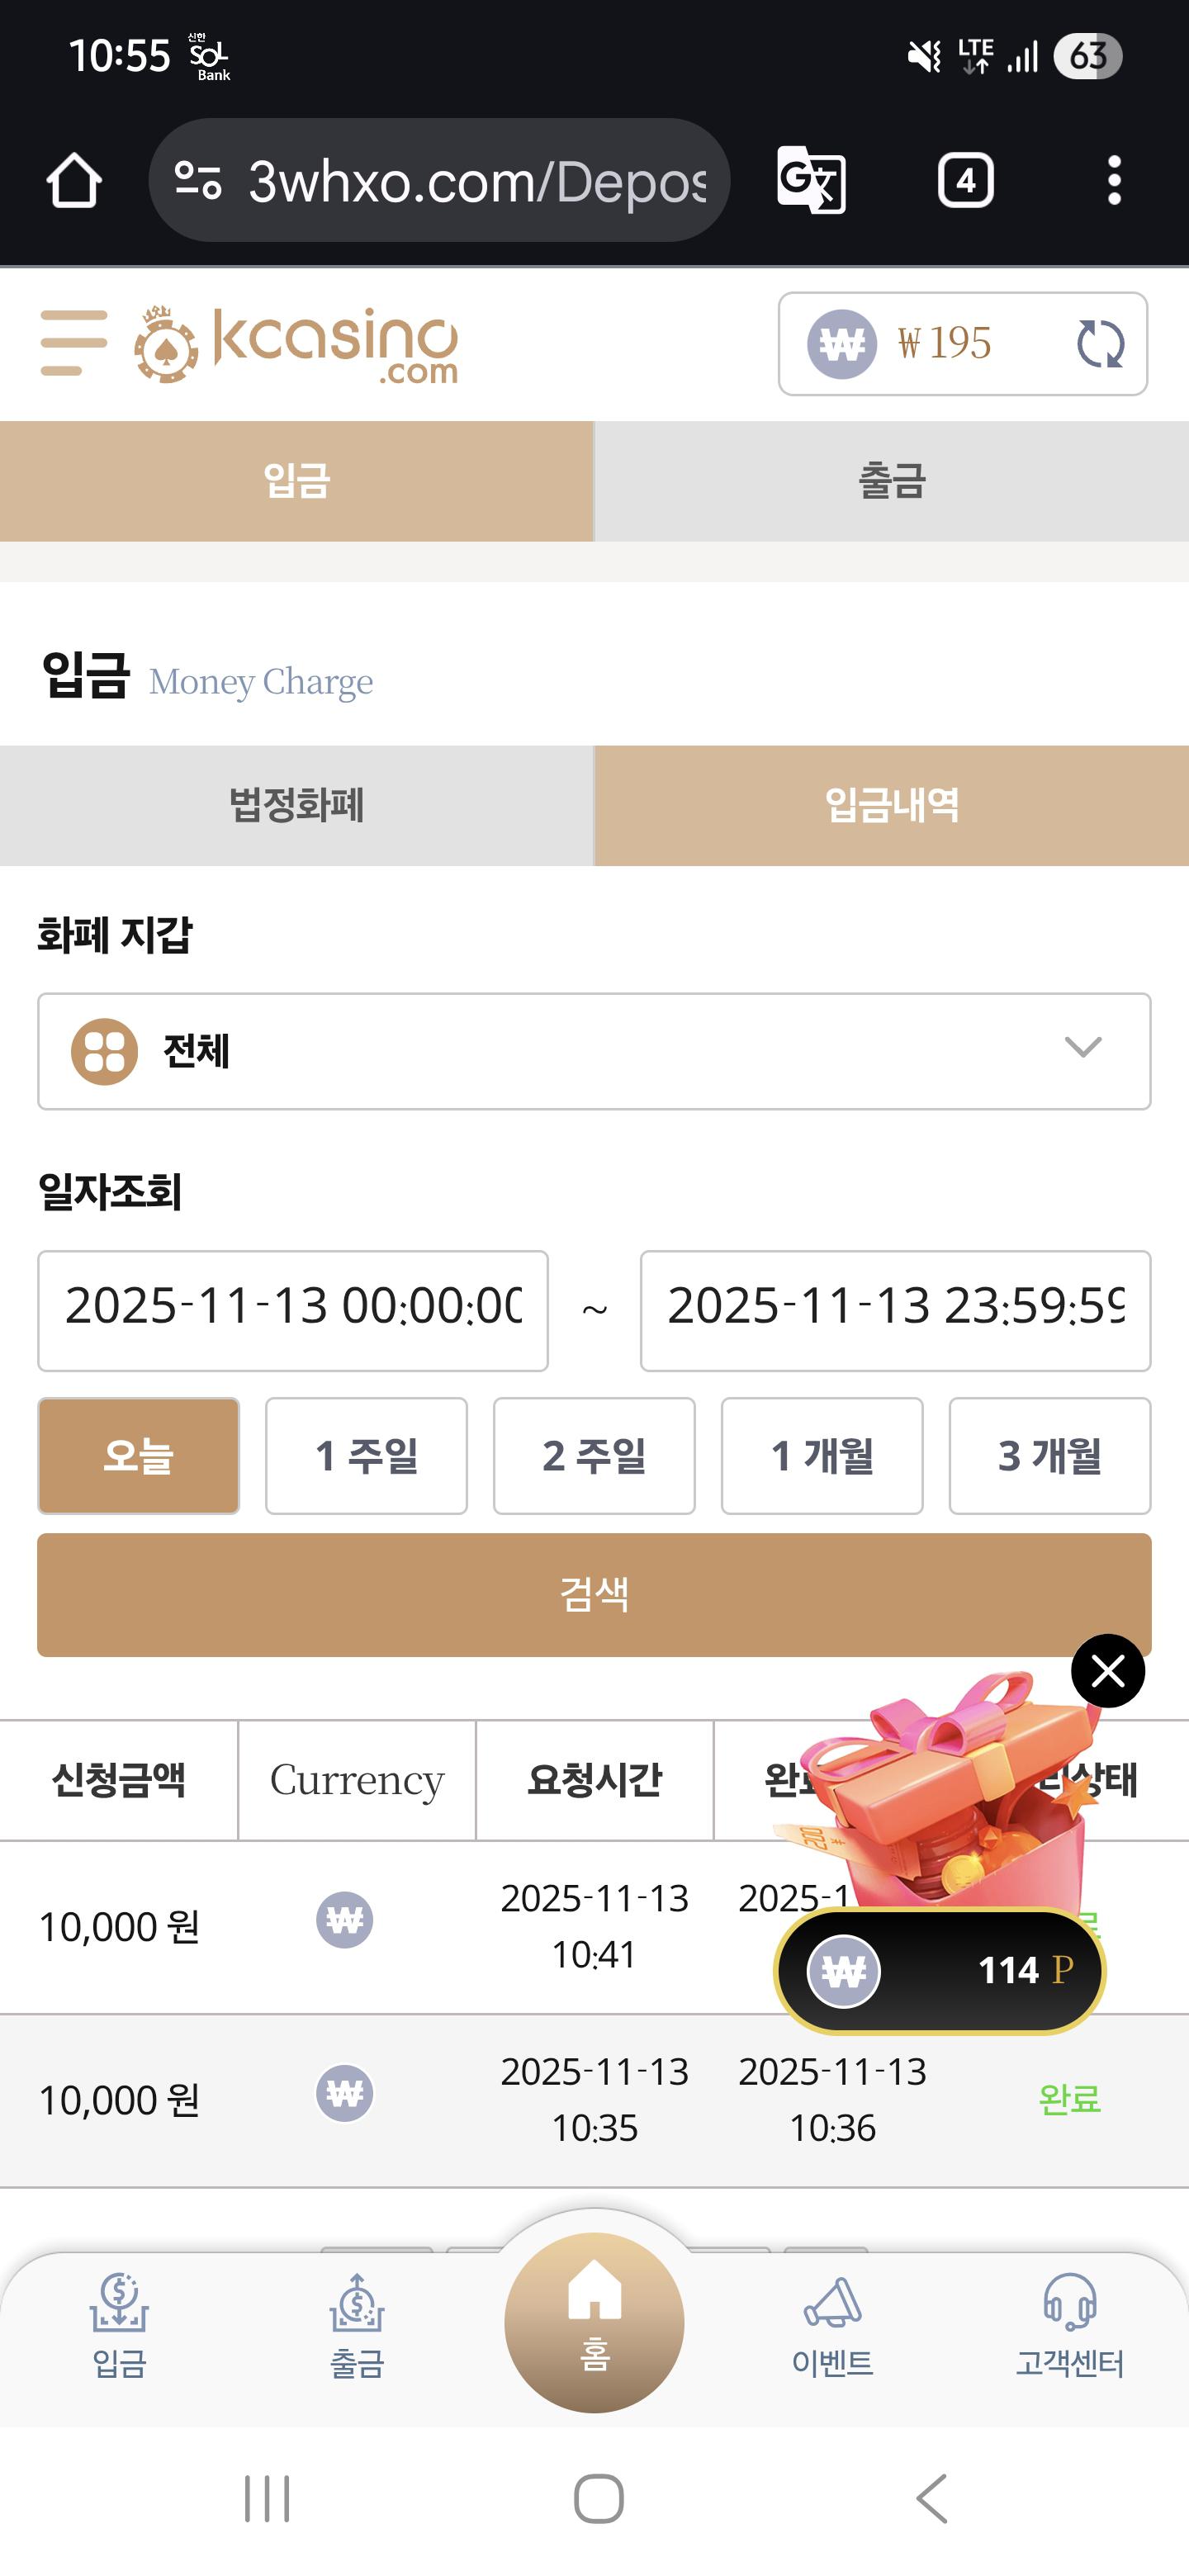Choose the 1 개월 date filter

[x=821, y=1456]
